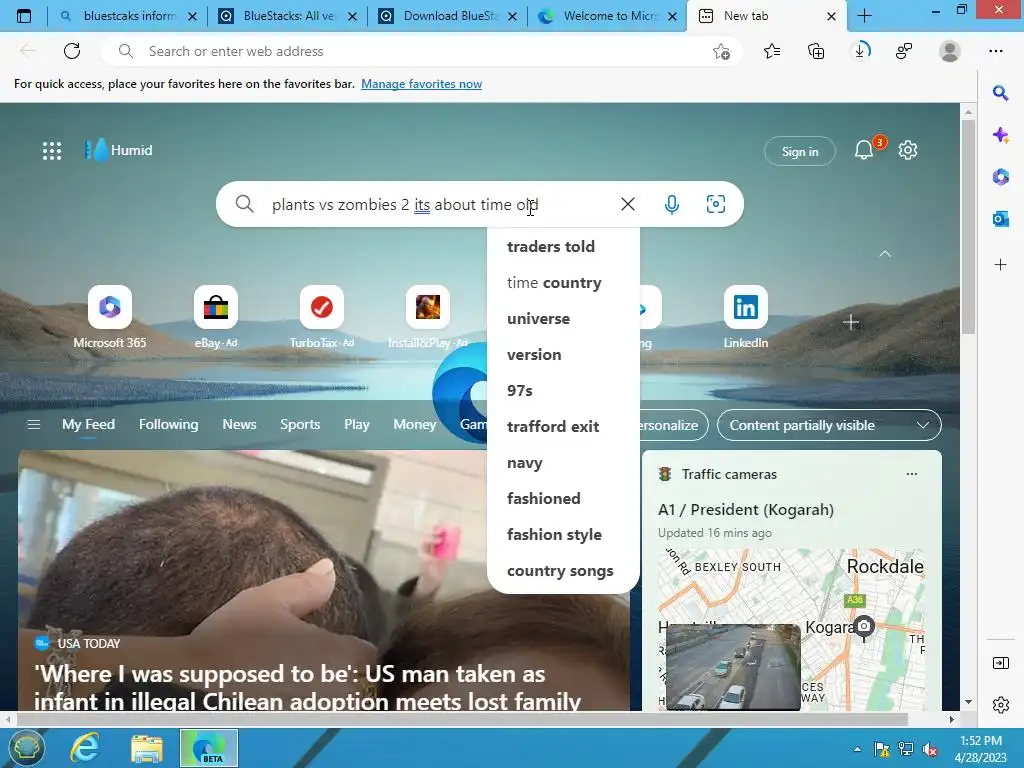Select the Money feed tab

pyautogui.click(x=414, y=424)
